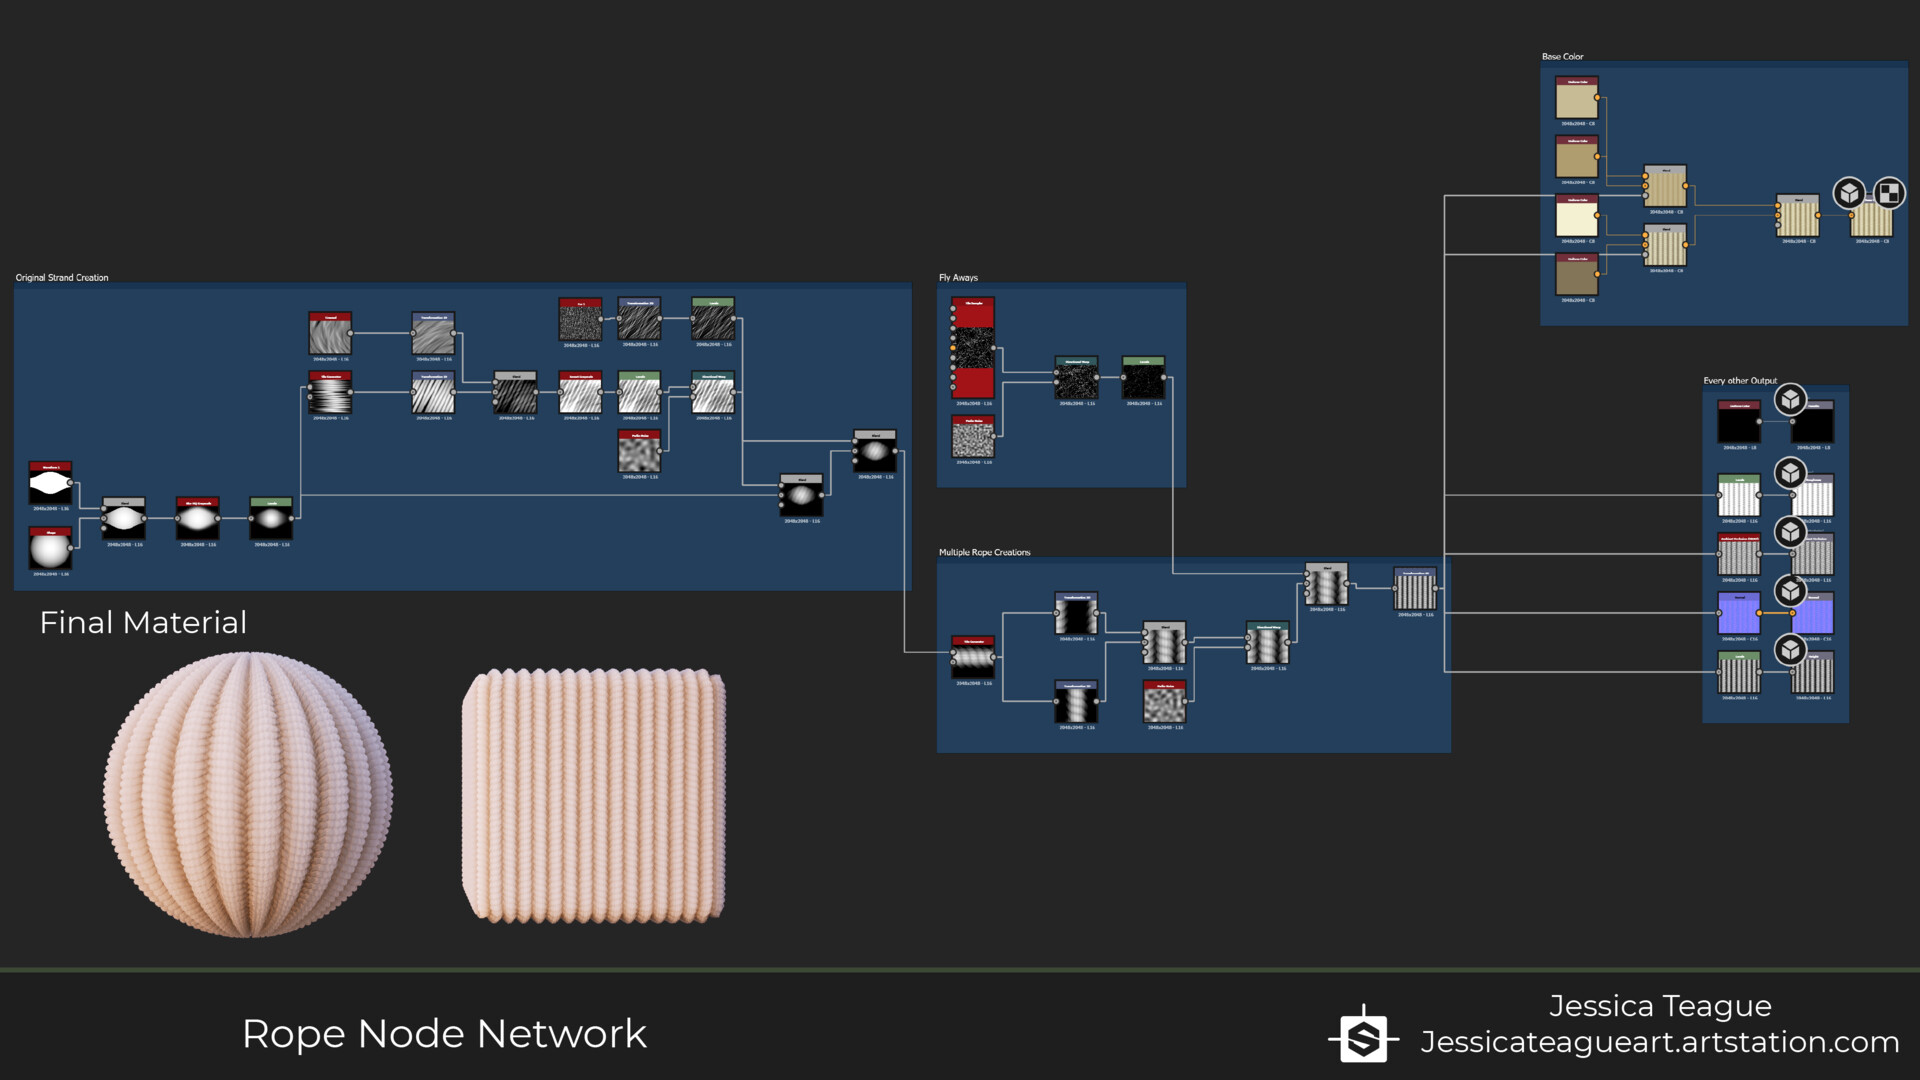Select the Original Strand Creation frame title
Image resolution: width=1920 pixels, height=1080 pixels.
pyautogui.click(x=62, y=278)
